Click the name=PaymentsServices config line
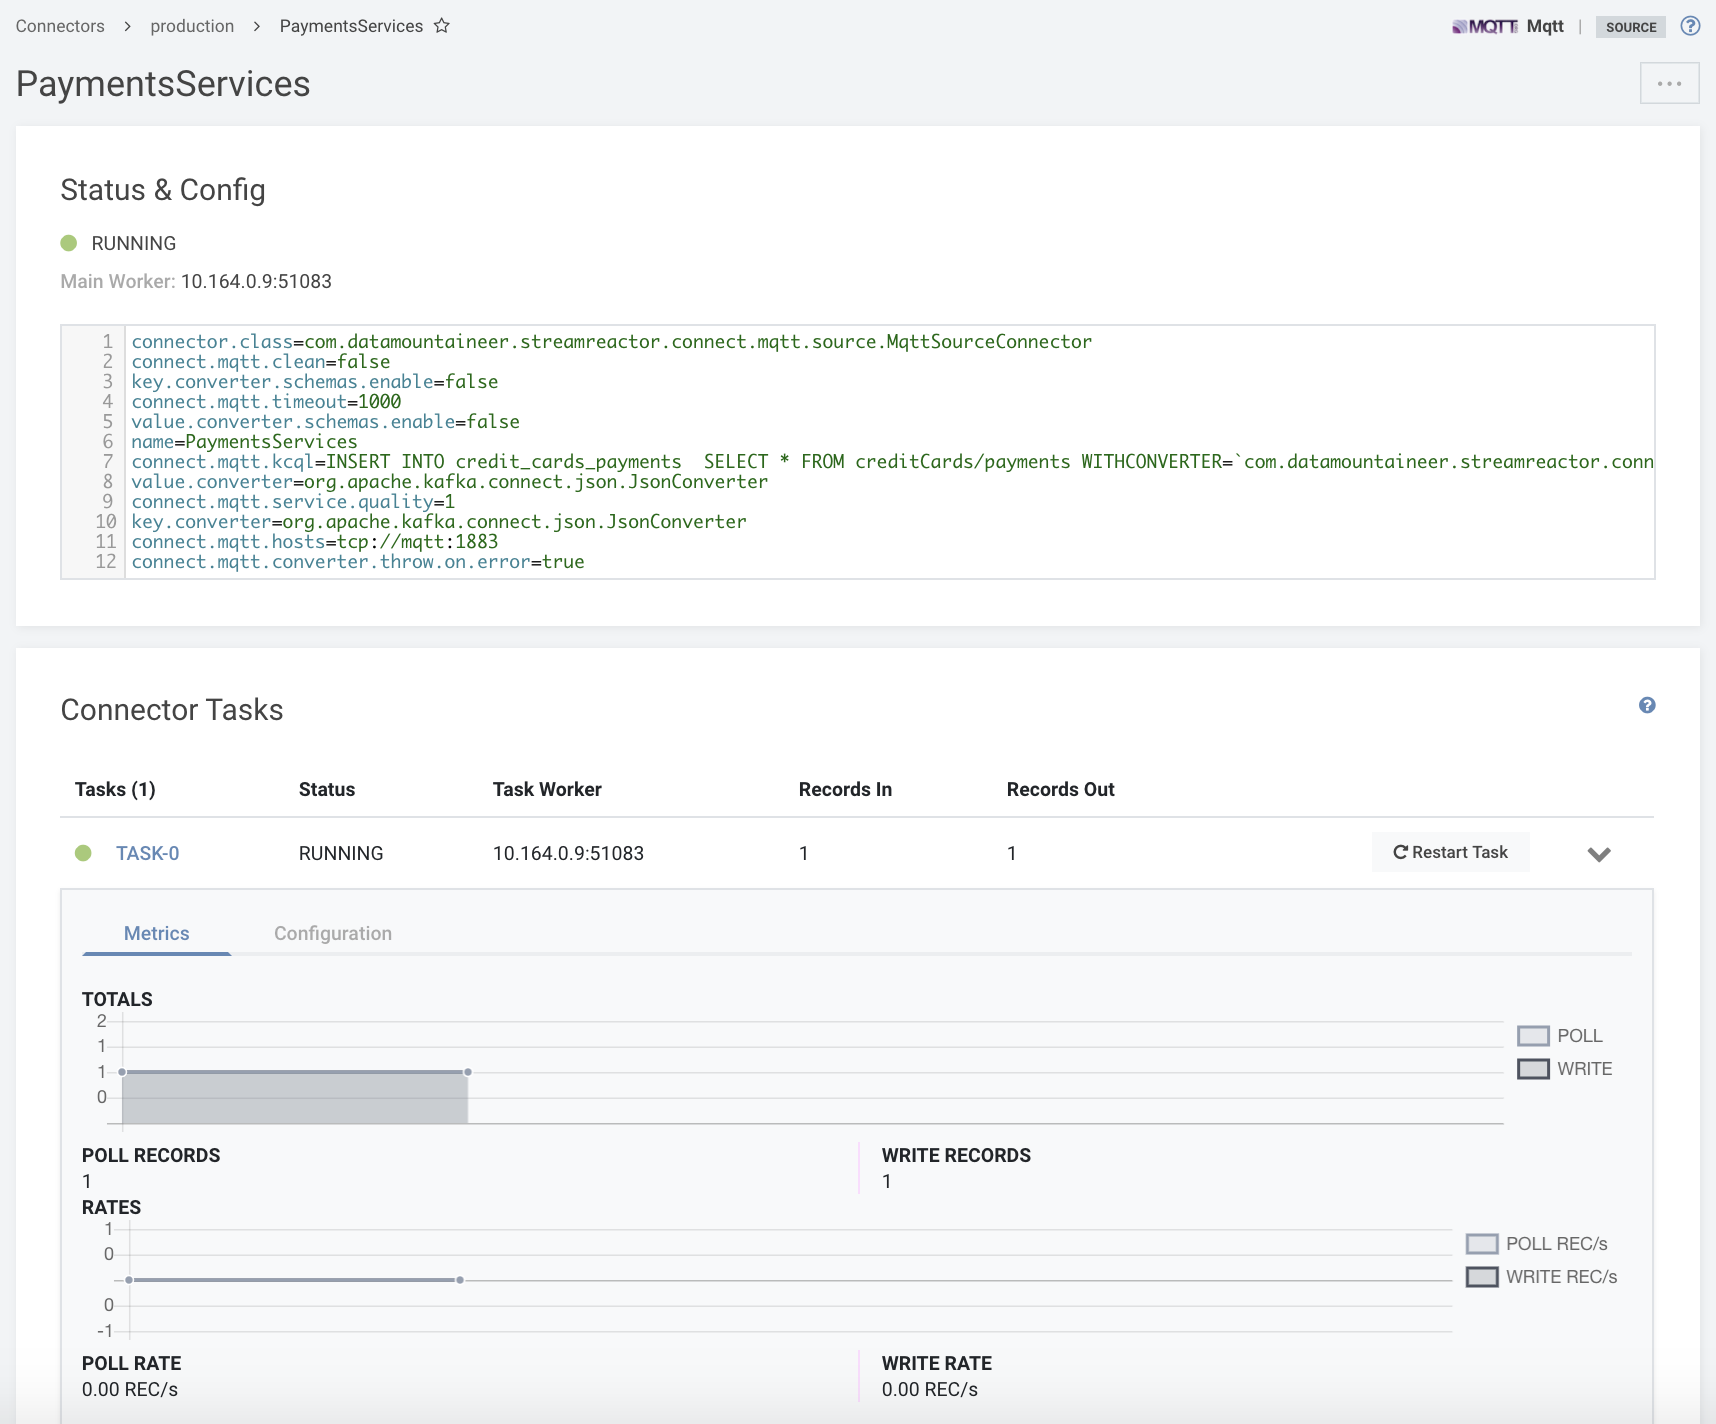This screenshot has height=1424, width=1716. coord(244,442)
